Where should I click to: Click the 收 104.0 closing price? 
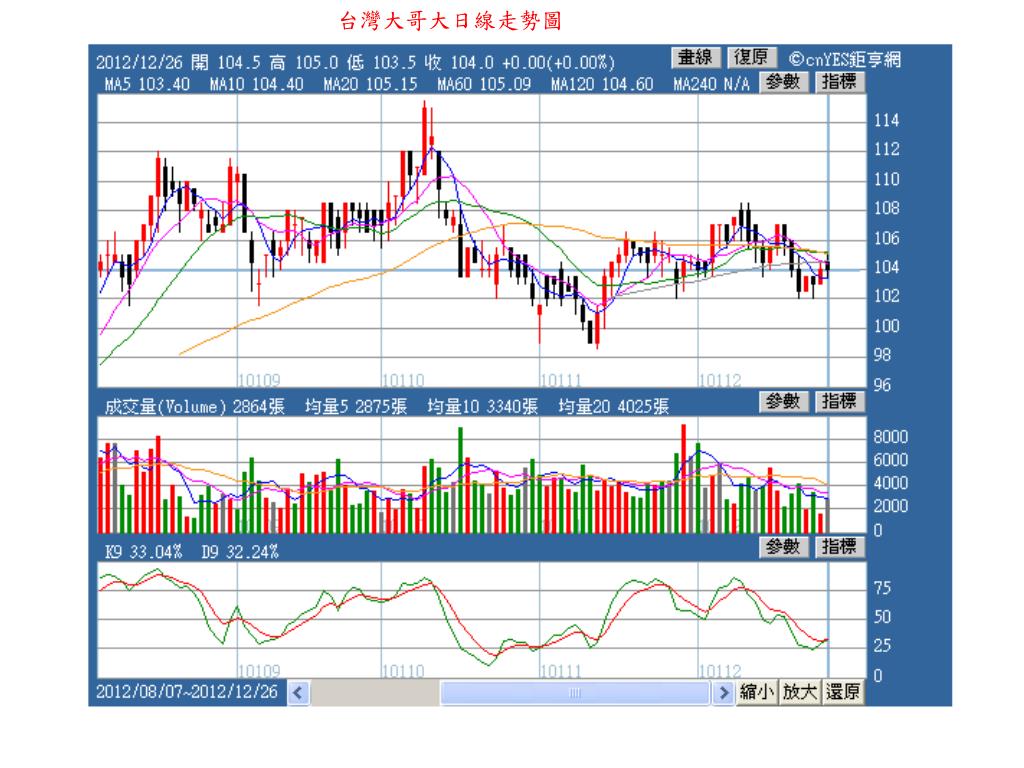pyautogui.click(x=459, y=63)
